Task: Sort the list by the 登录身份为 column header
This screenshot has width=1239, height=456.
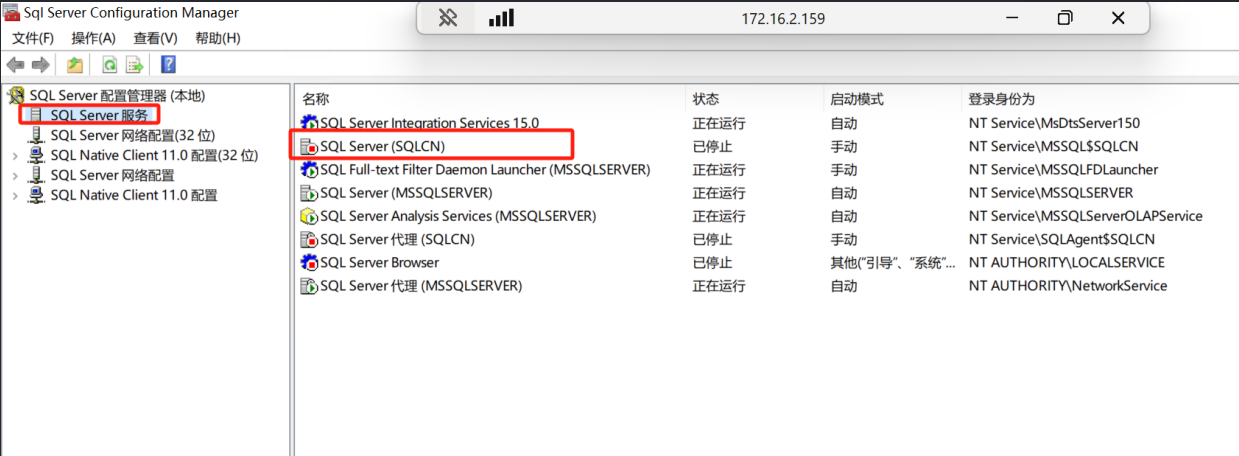Action: click(1001, 99)
